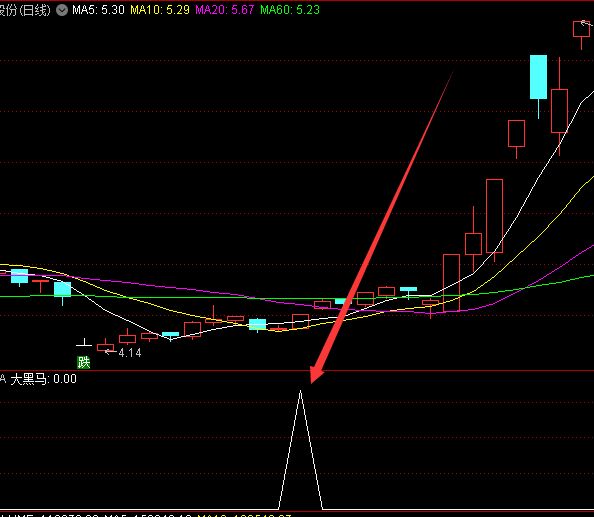Select the yellow MA10: 5.29 label
594x517 pixels.
click(x=159, y=10)
